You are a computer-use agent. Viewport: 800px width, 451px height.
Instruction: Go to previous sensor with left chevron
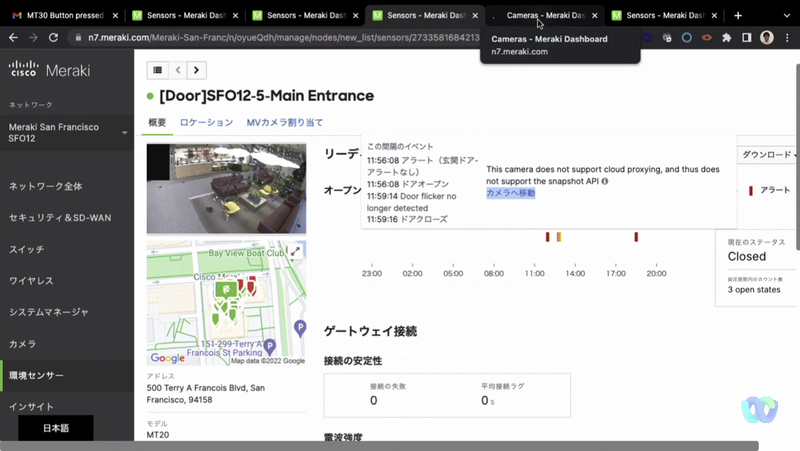point(178,70)
